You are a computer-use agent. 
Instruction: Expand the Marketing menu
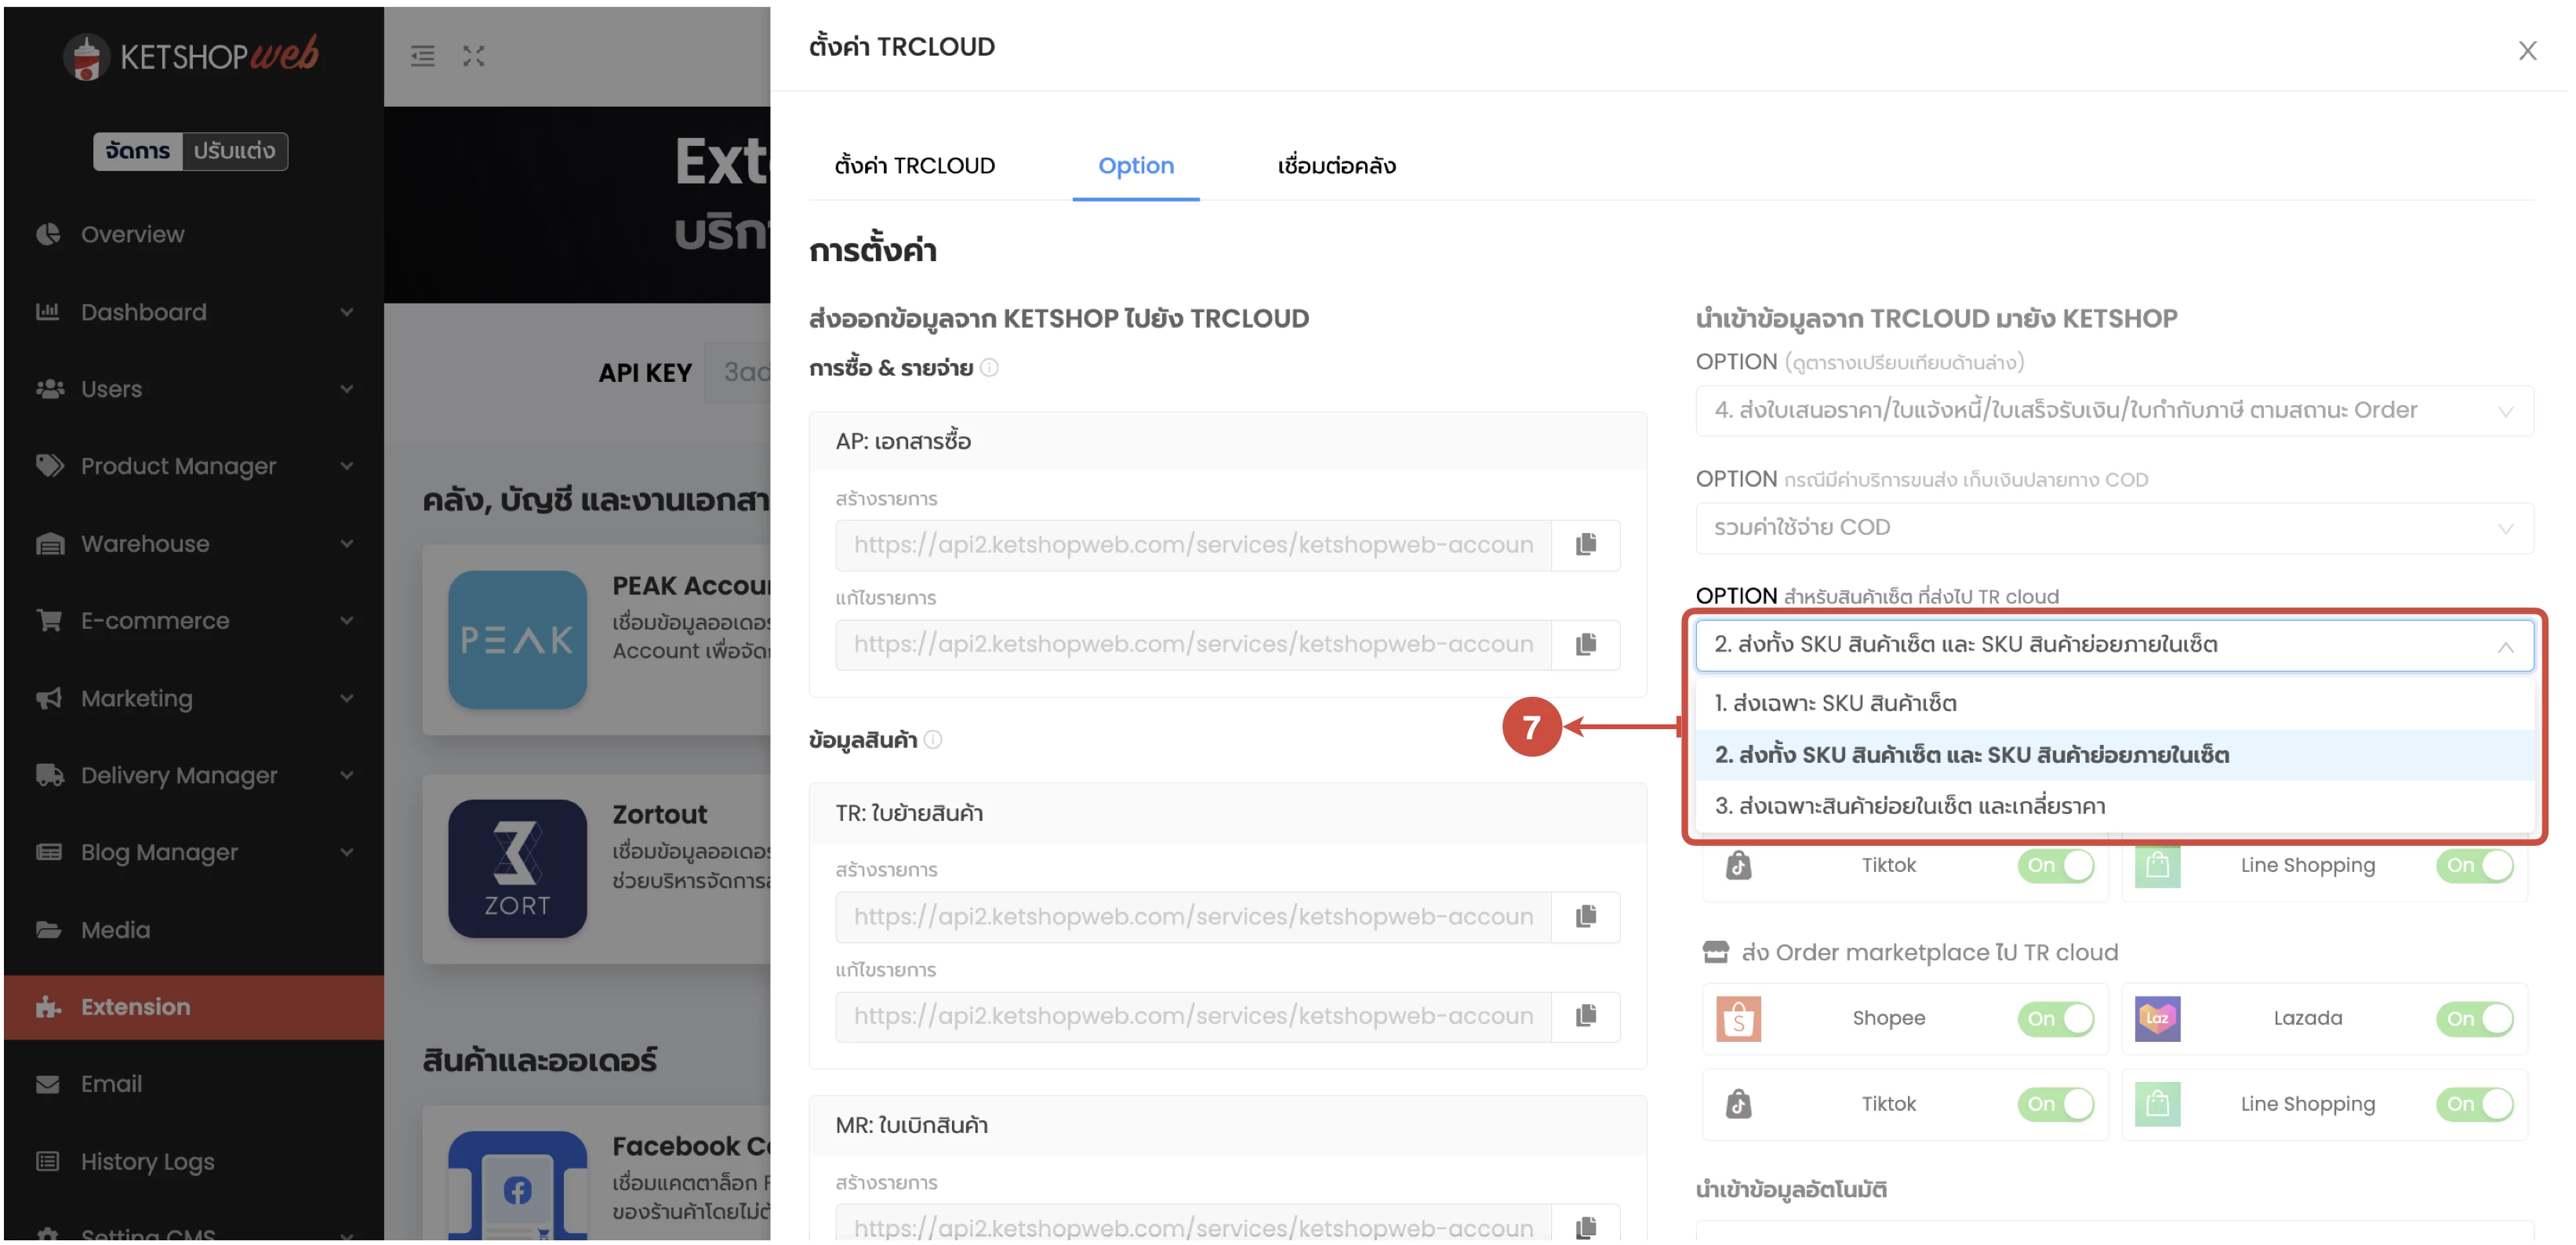[x=192, y=699]
